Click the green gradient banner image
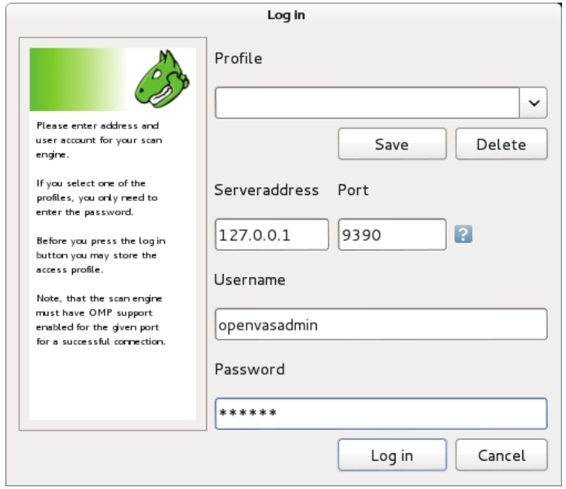This screenshot has width=566, height=489. 113,79
